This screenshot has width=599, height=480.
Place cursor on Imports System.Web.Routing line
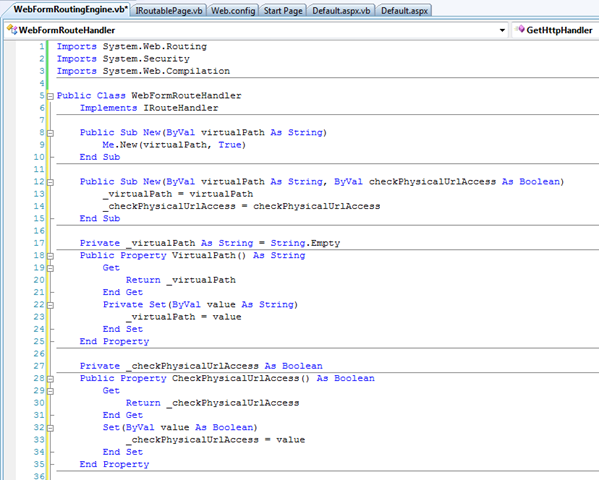tap(132, 47)
